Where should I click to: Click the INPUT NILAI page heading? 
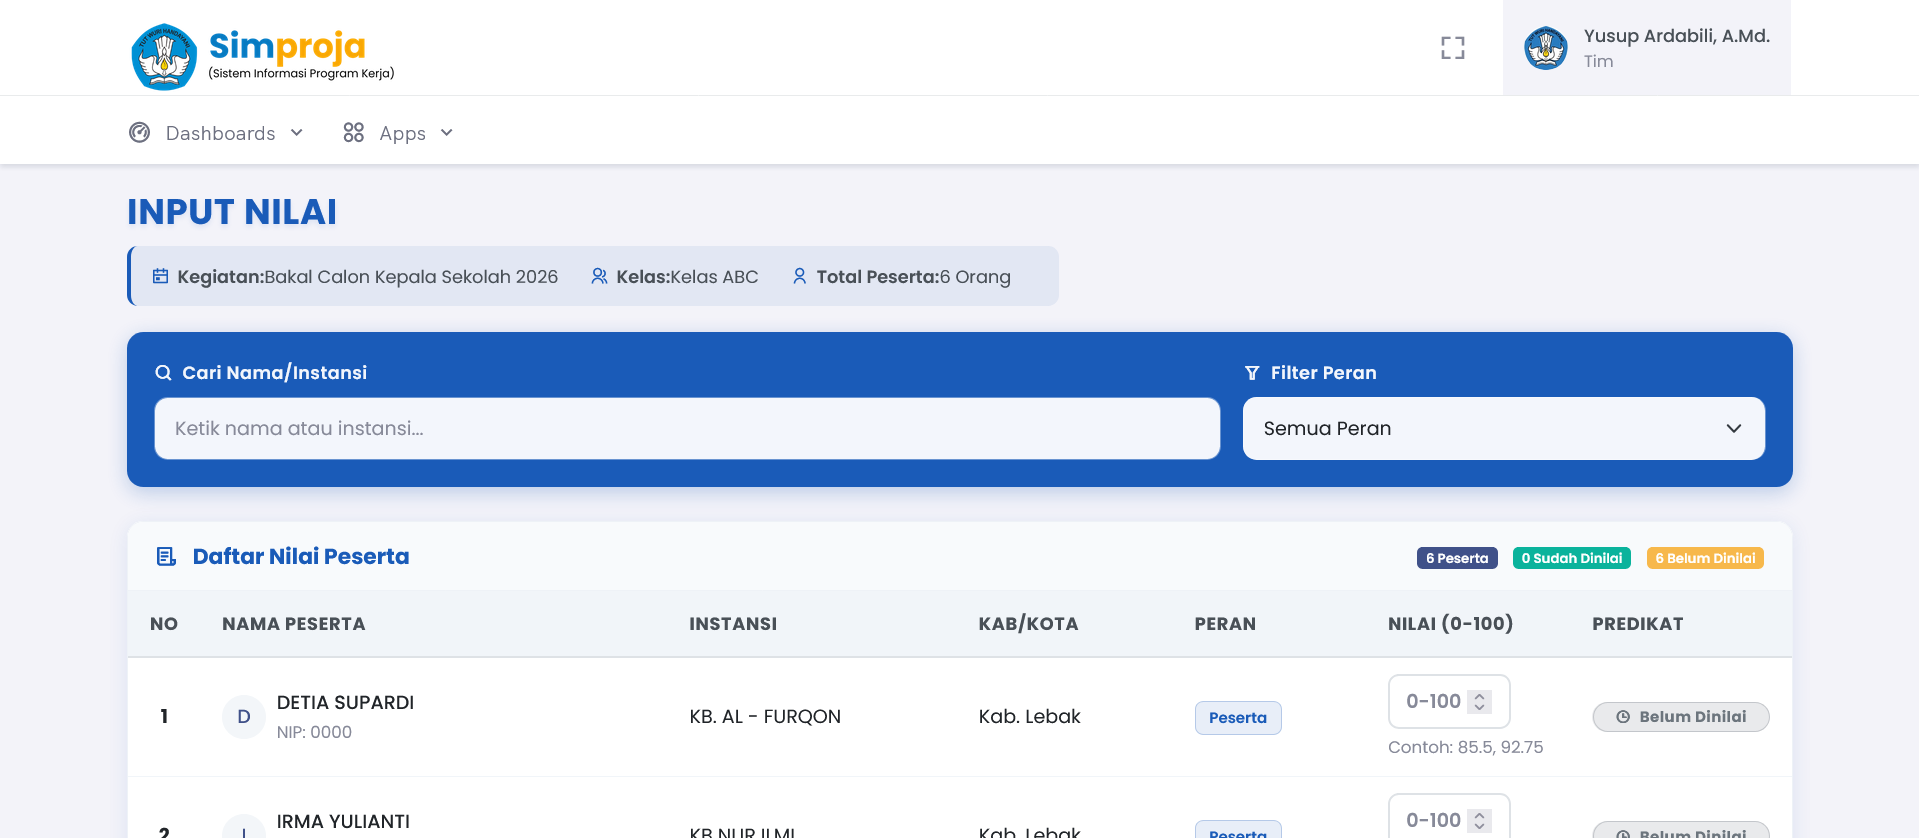click(x=232, y=212)
